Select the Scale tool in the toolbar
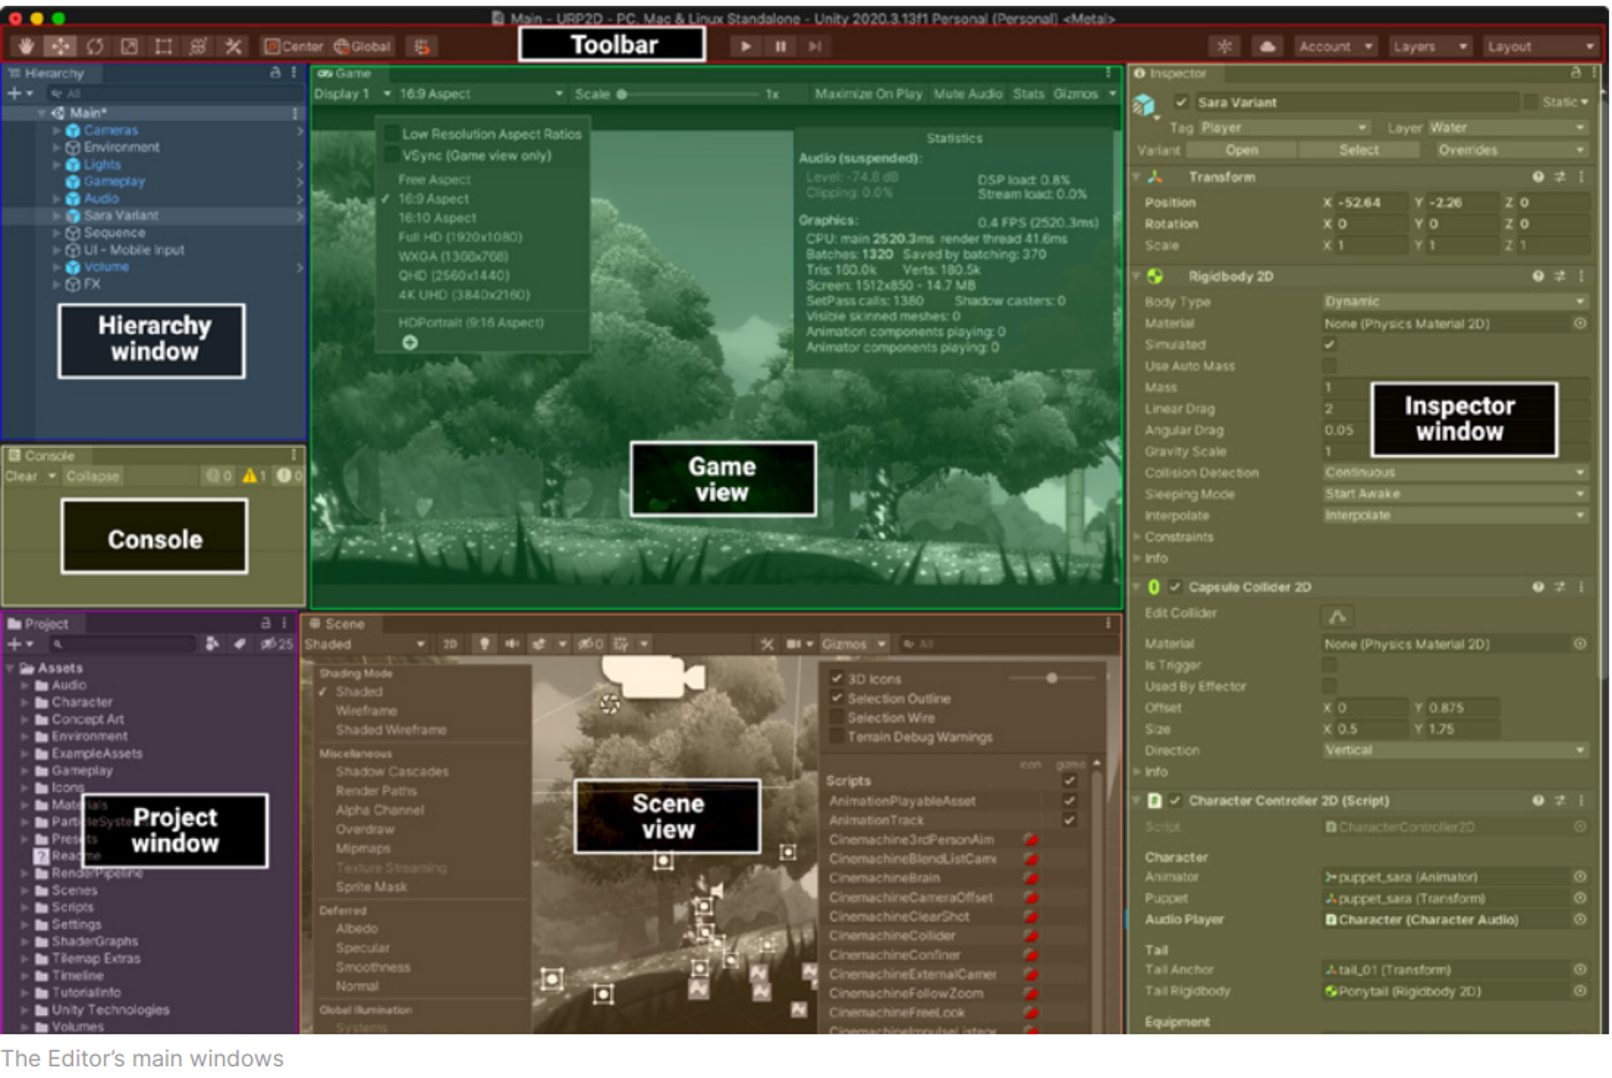 (130, 46)
